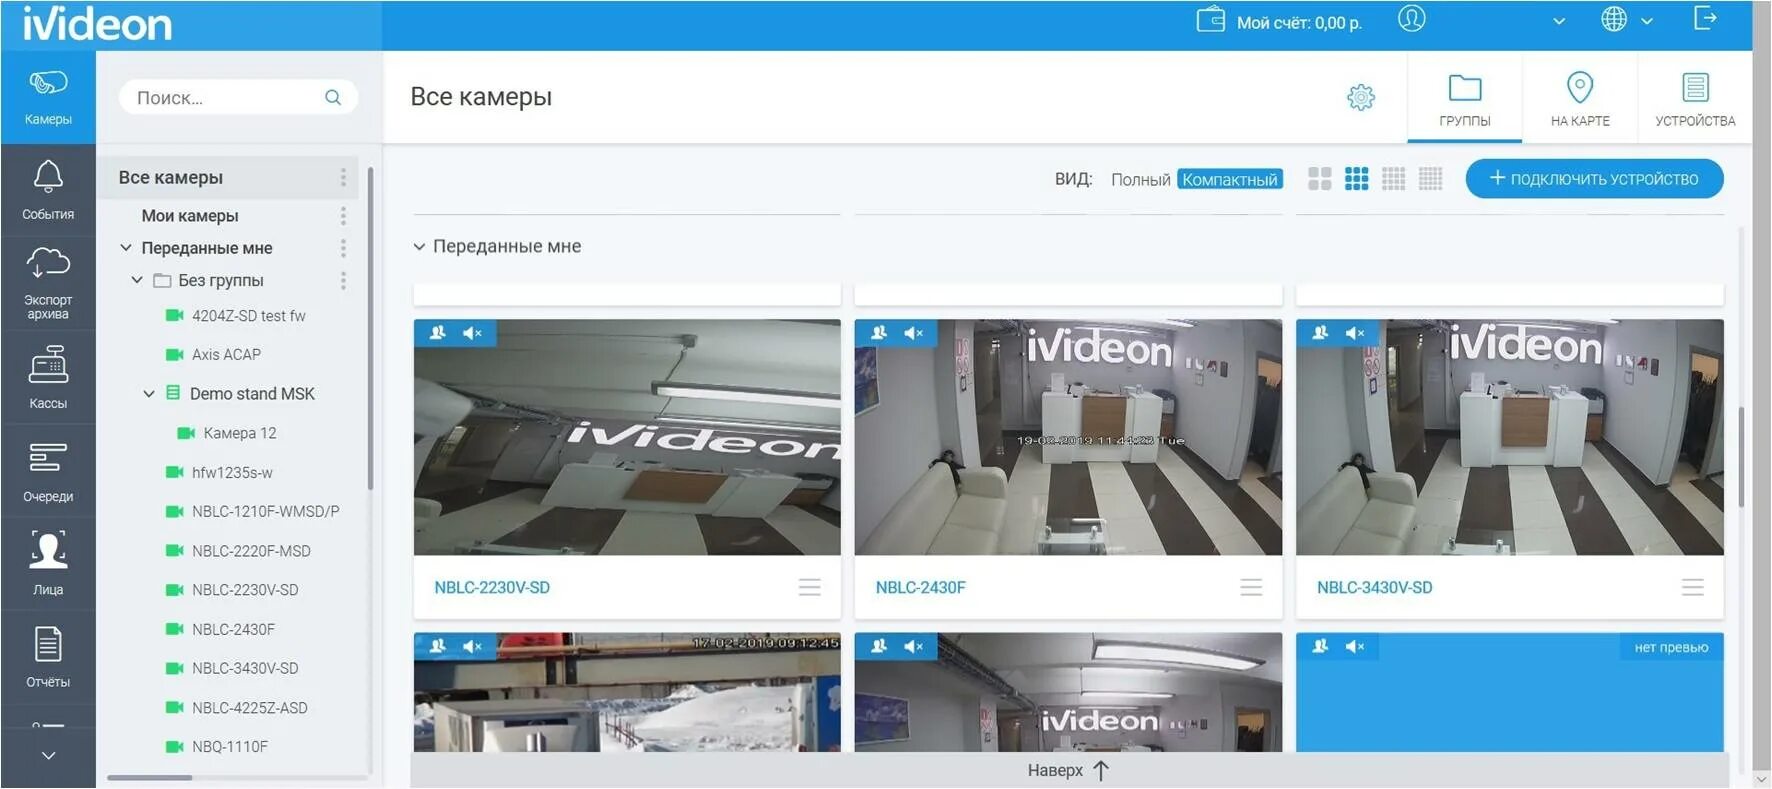Select the Компактный view mode

pos(1230,179)
